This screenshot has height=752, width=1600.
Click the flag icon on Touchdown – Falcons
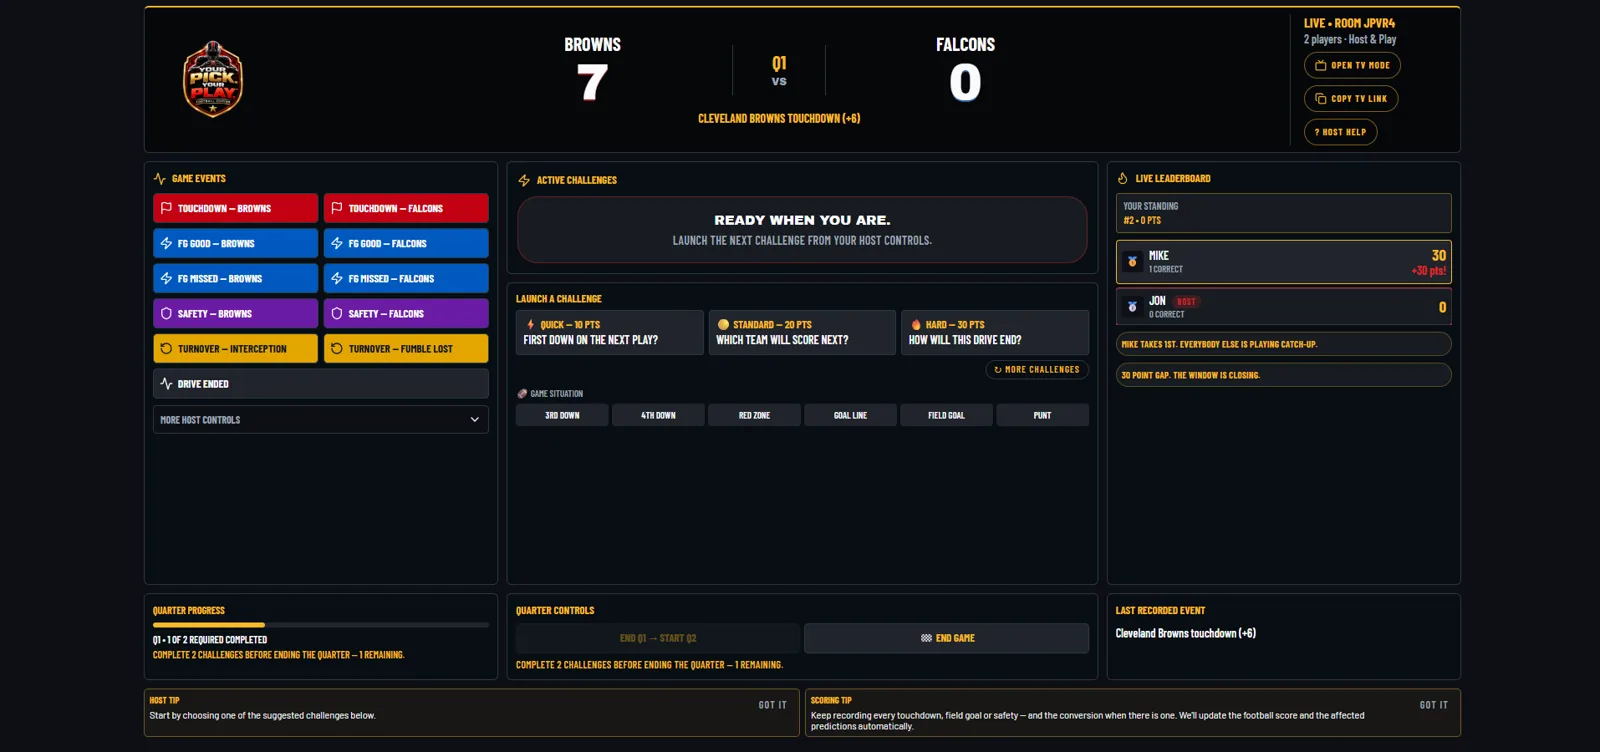tap(337, 208)
